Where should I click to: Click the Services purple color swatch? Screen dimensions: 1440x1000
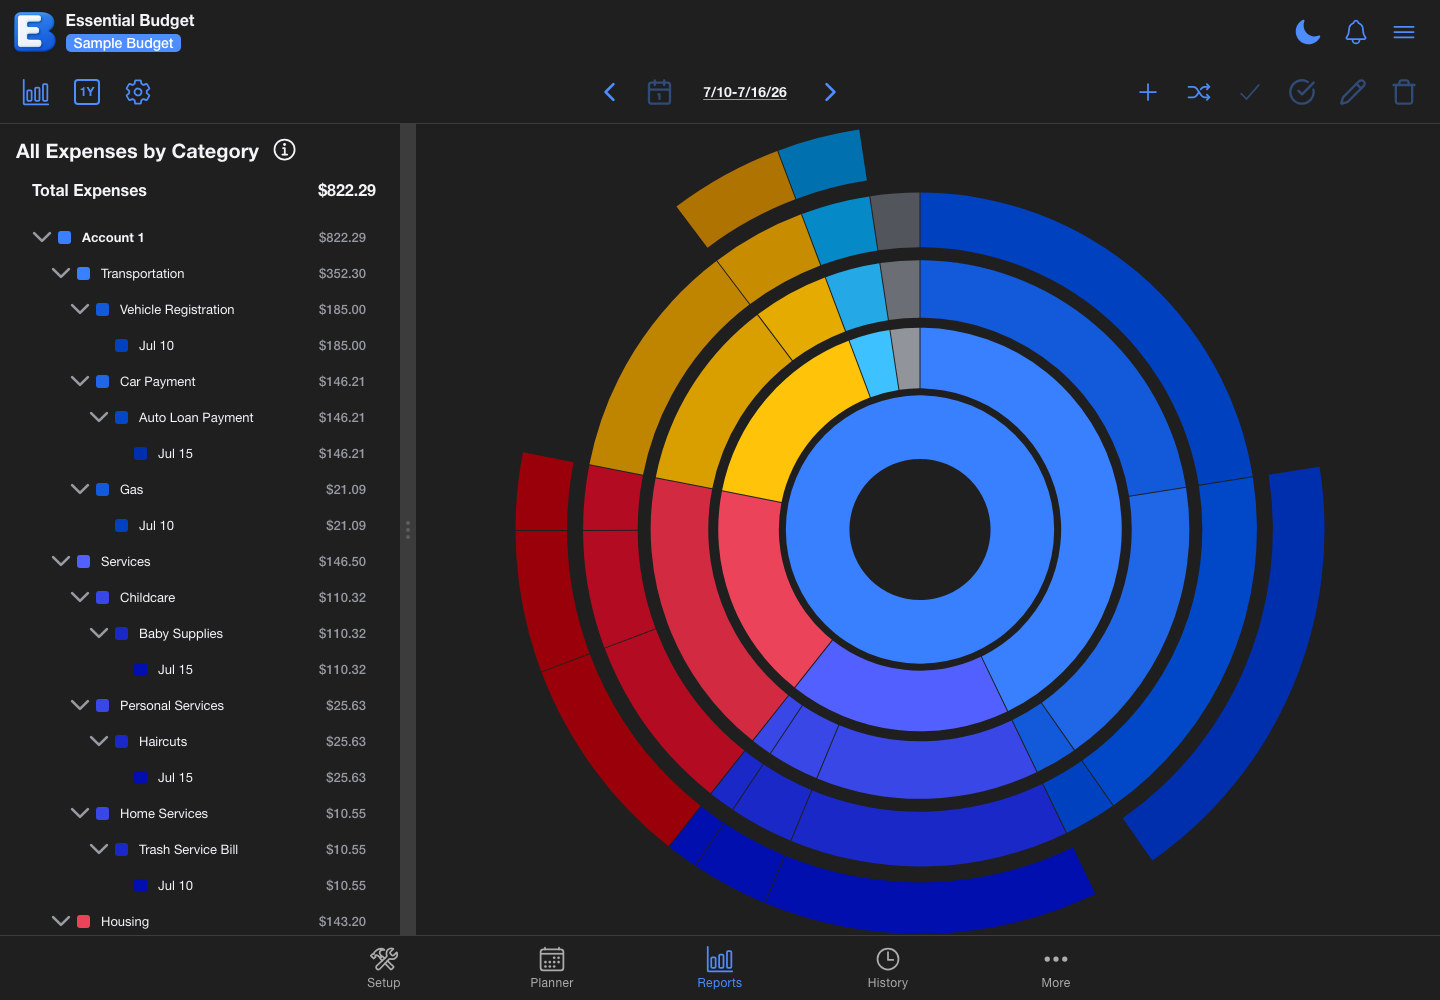(x=84, y=561)
